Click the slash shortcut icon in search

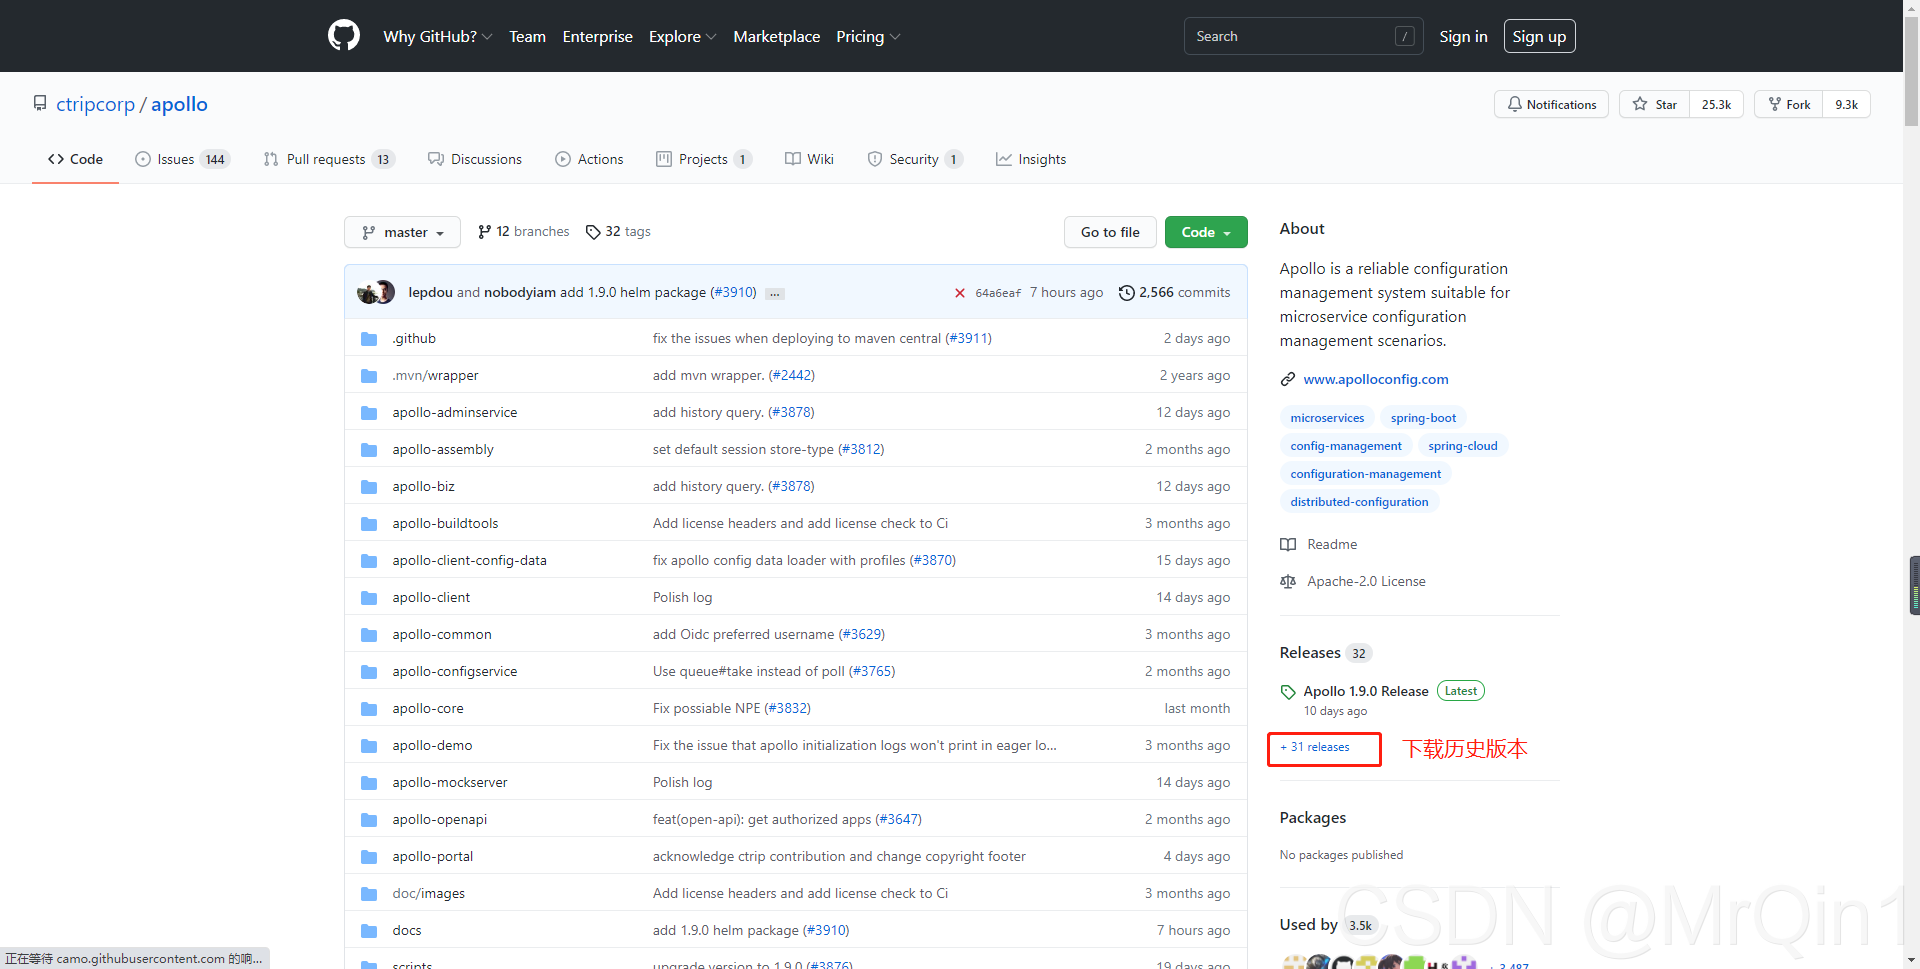point(1405,36)
